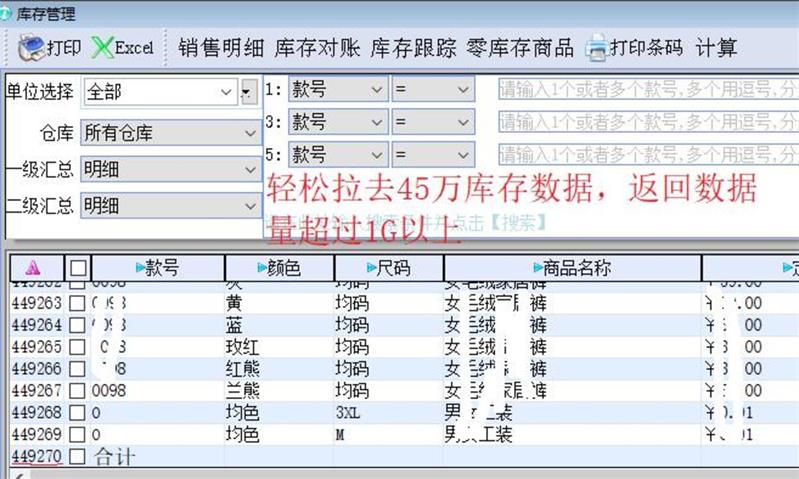Click the printer icon for 打印

[30, 47]
